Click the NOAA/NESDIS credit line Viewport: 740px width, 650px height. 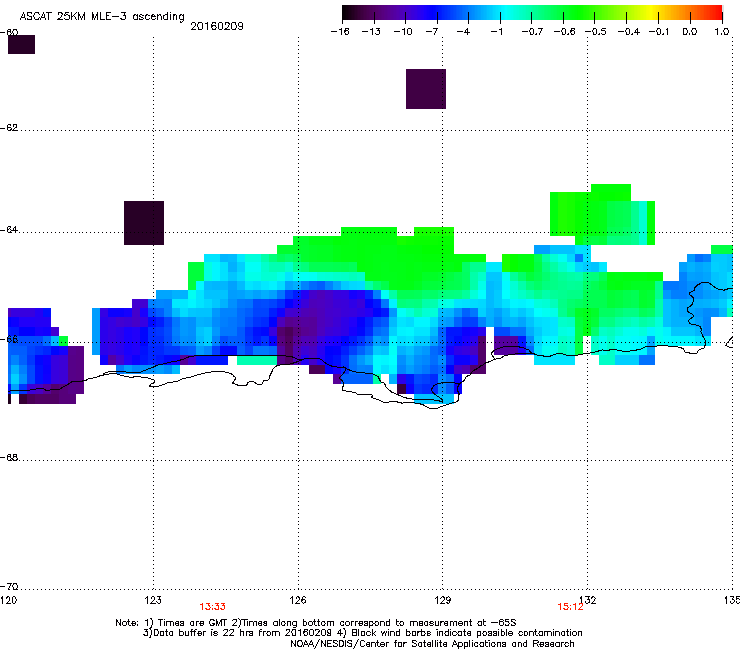pos(432,644)
